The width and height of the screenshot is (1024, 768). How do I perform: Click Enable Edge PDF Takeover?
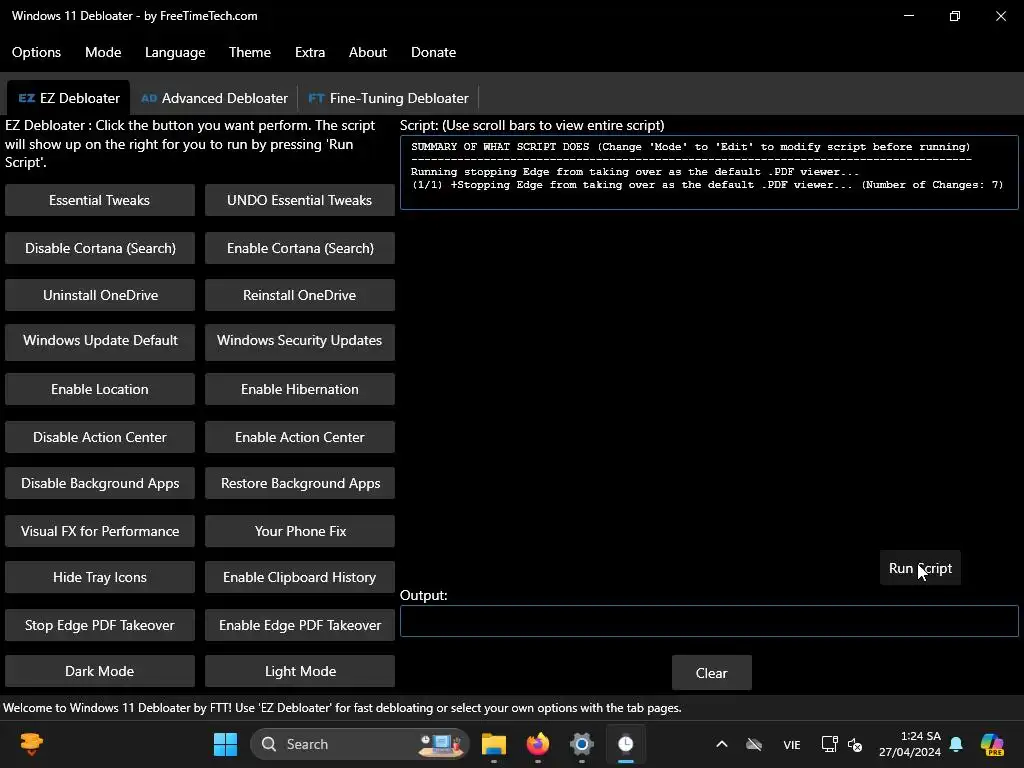pyautogui.click(x=299, y=625)
